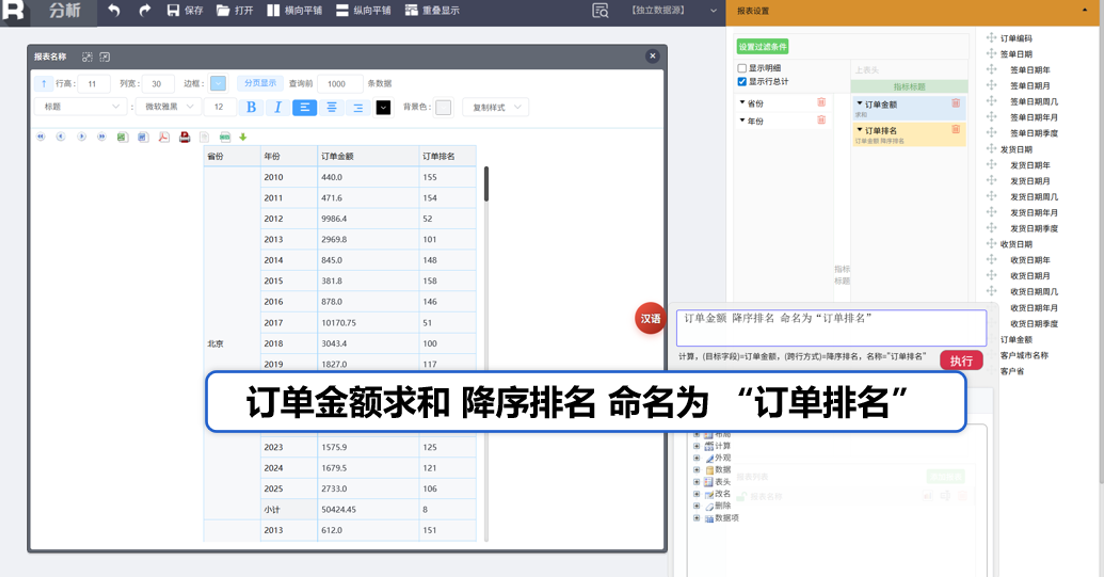
Task: Click first icon beside 报表名称 title
Action: pyautogui.click(x=87, y=57)
